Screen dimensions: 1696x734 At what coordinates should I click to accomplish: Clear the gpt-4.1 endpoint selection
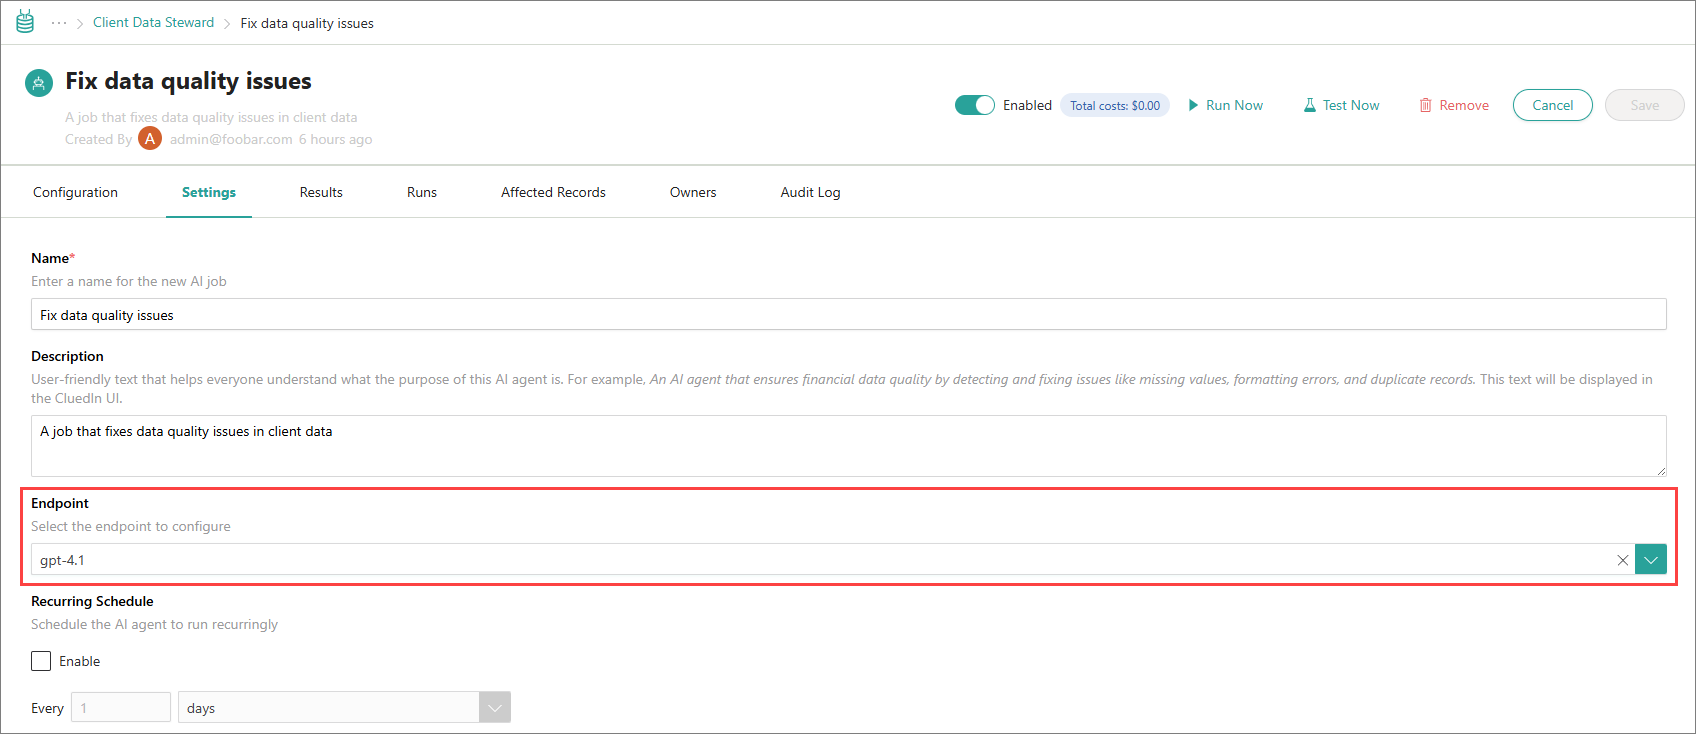tap(1622, 560)
